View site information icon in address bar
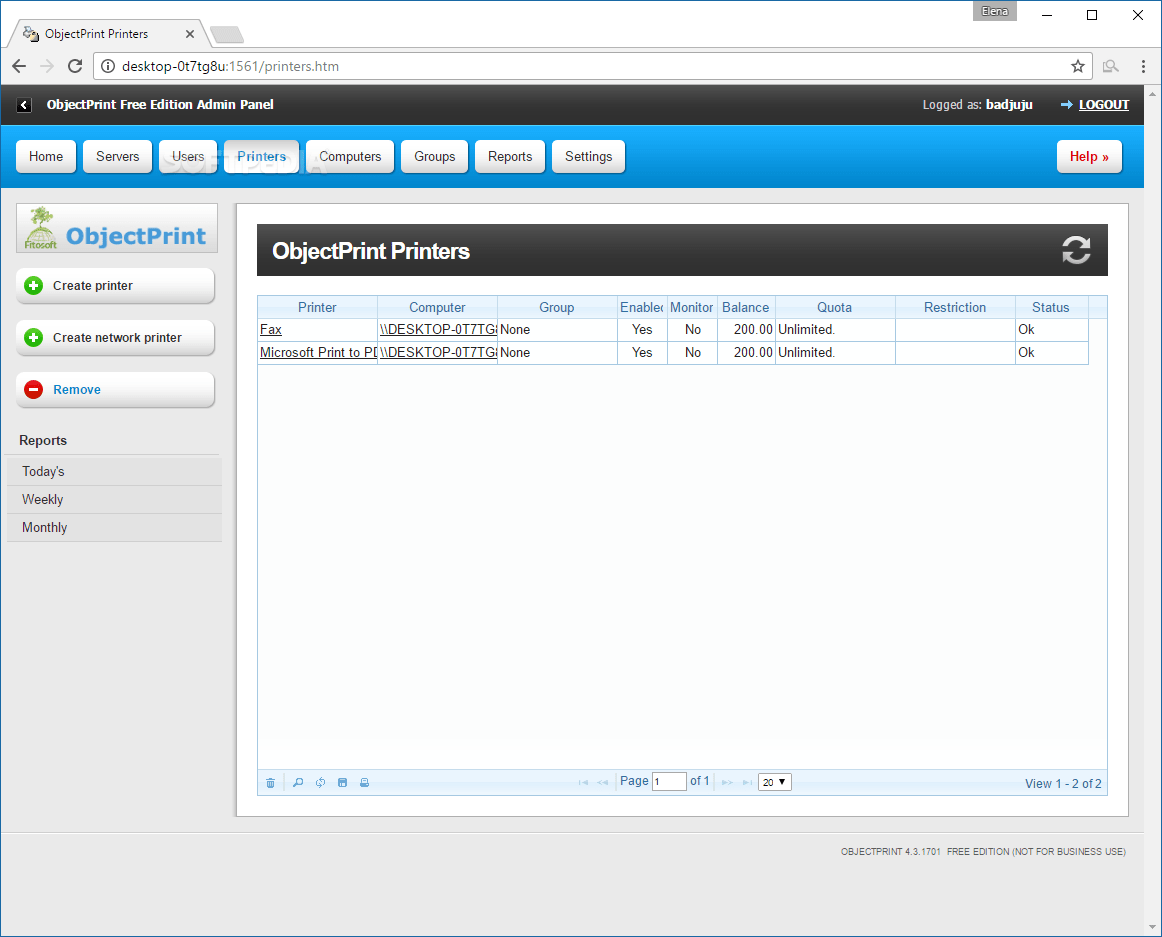1162x937 pixels. (107, 66)
